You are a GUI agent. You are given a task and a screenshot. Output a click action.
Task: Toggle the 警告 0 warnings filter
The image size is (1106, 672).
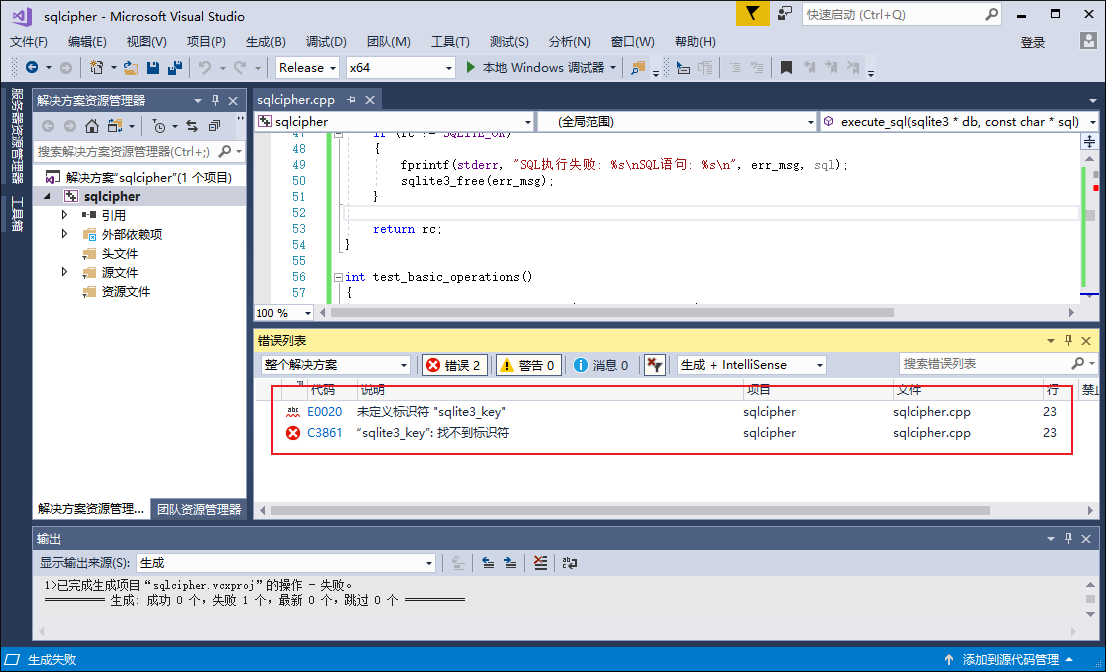coord(528,365)
